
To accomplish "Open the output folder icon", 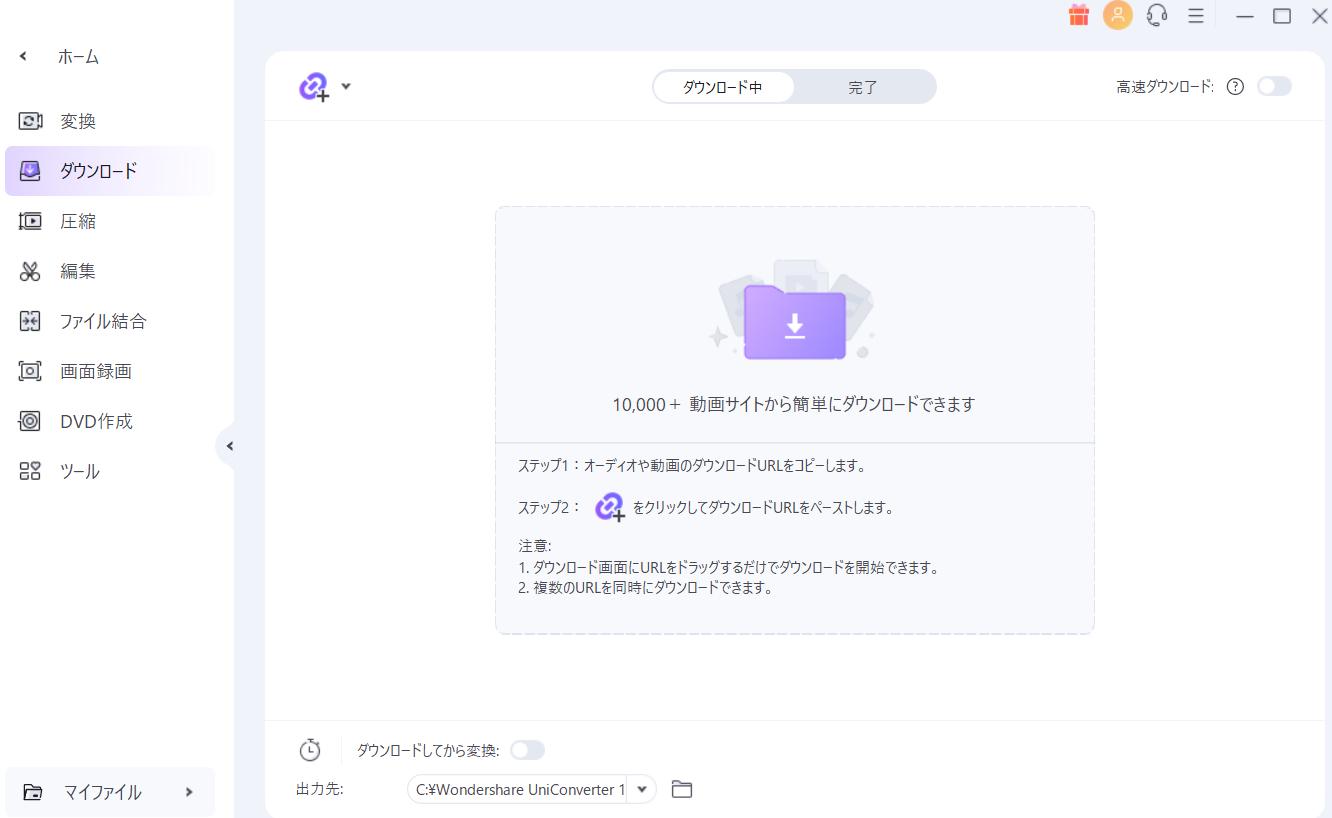I will pyautogui.click(x=682, y=790).
